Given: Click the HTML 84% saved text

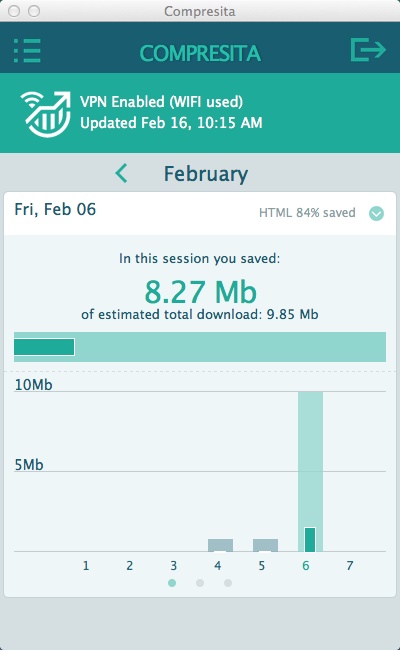Looking at the screenshot, I should tap(307, 213).
